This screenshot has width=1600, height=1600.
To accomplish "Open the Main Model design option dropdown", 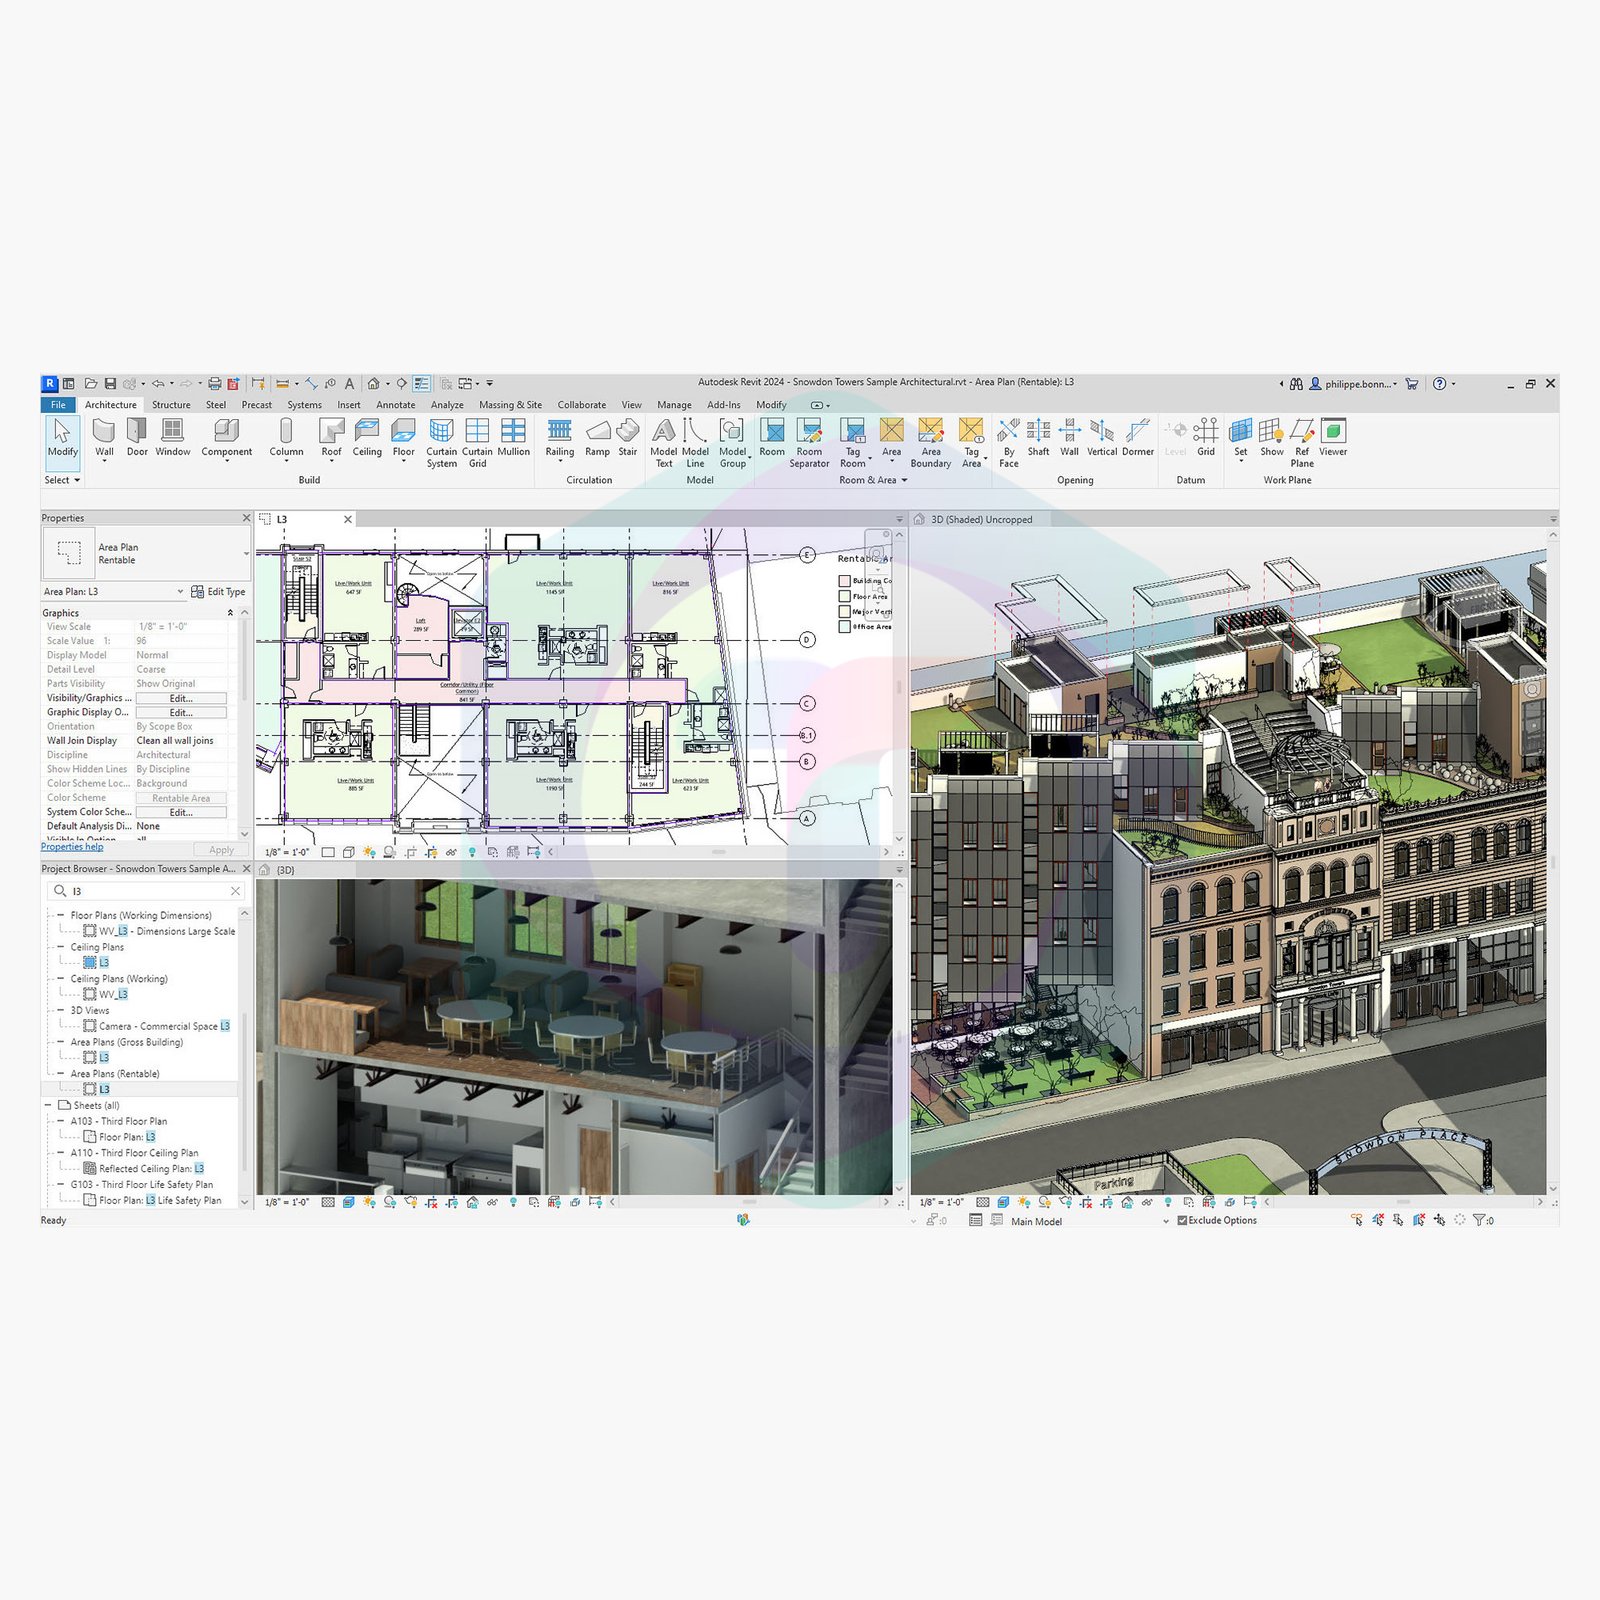I will [x=1166, y=1221].
